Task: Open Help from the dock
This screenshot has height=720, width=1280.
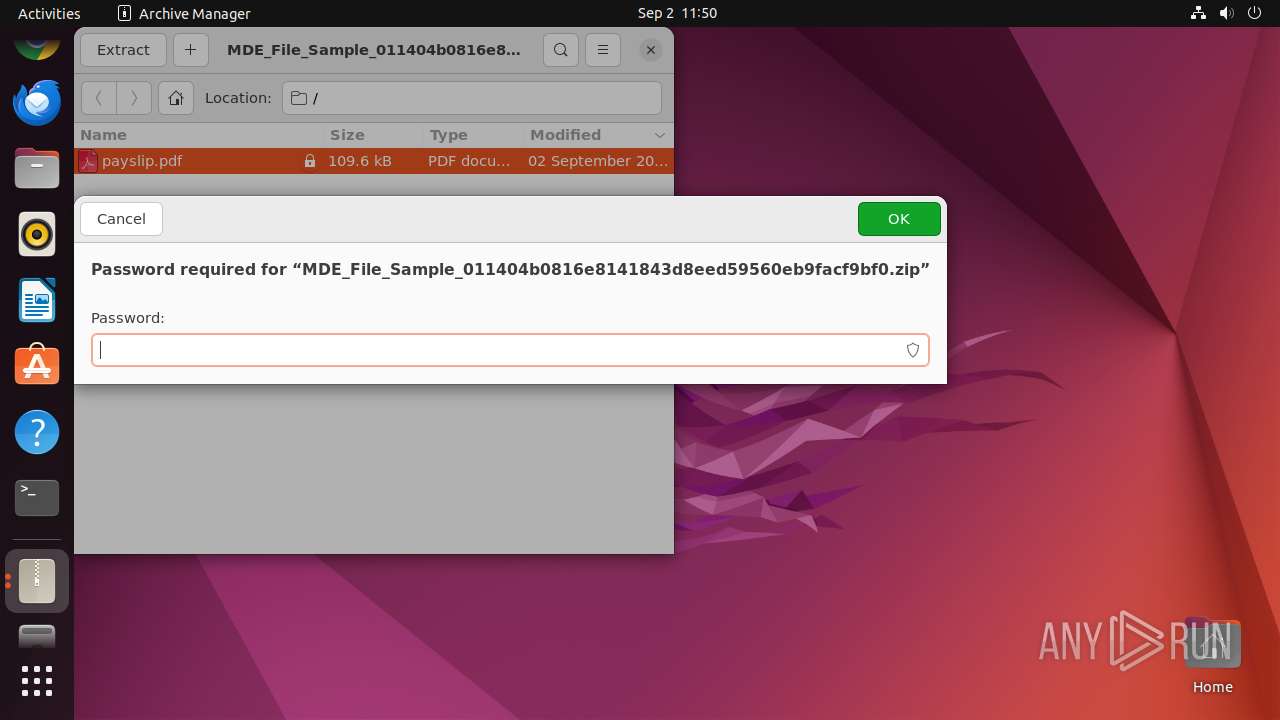Action: tap(37, 432)
